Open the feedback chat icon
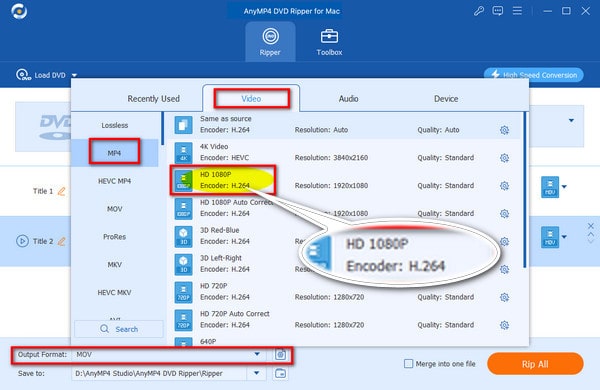The width and height of the screenshot is (600, 390). [498, 11]
